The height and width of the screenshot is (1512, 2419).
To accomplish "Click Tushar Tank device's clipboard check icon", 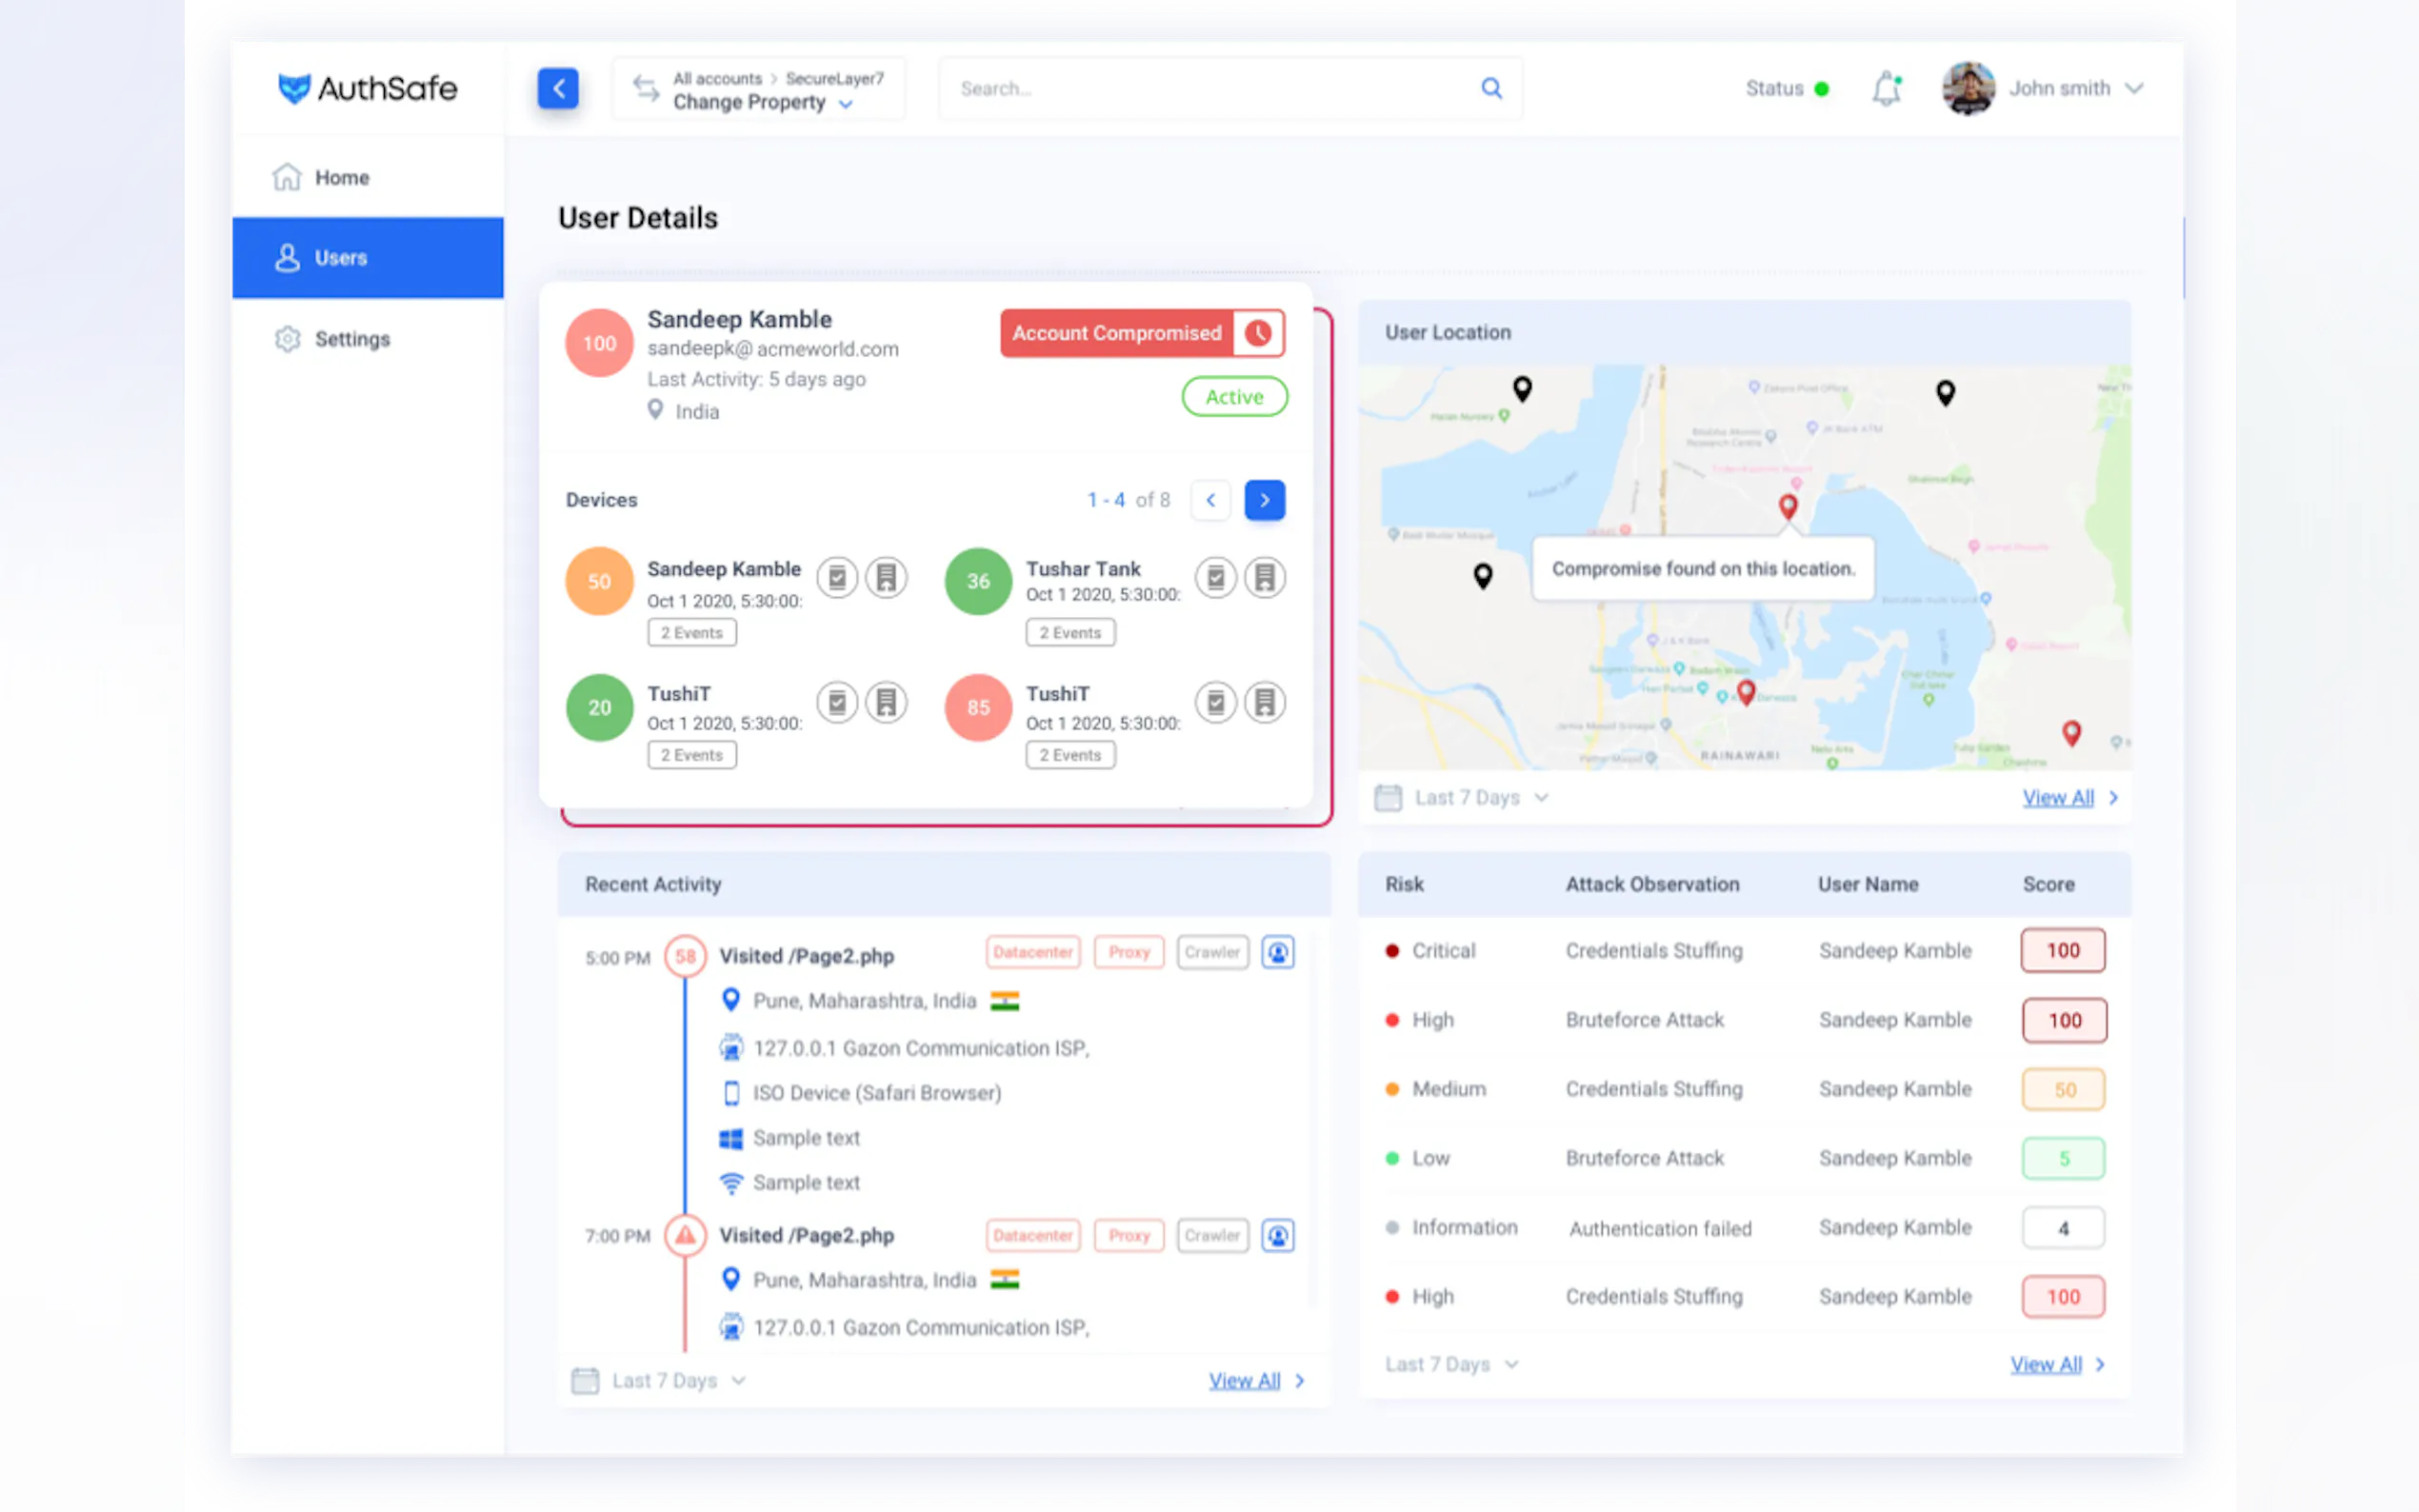I will (x=1216, y=578).
